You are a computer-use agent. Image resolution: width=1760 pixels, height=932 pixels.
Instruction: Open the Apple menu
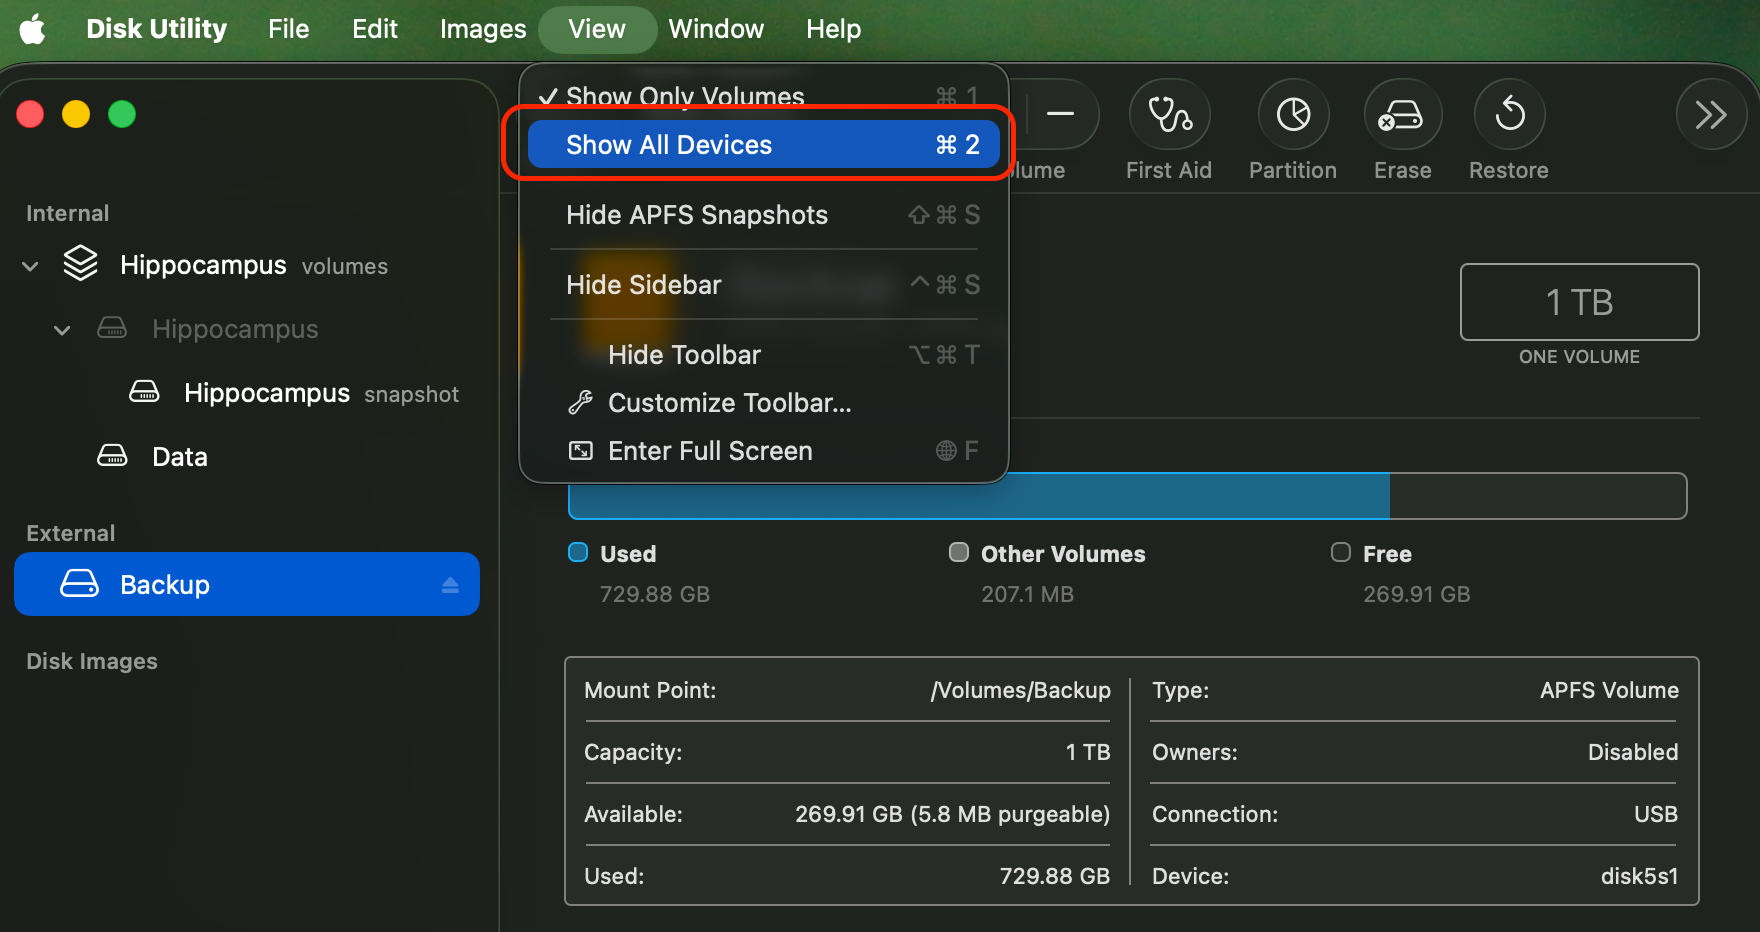(33, 29)
